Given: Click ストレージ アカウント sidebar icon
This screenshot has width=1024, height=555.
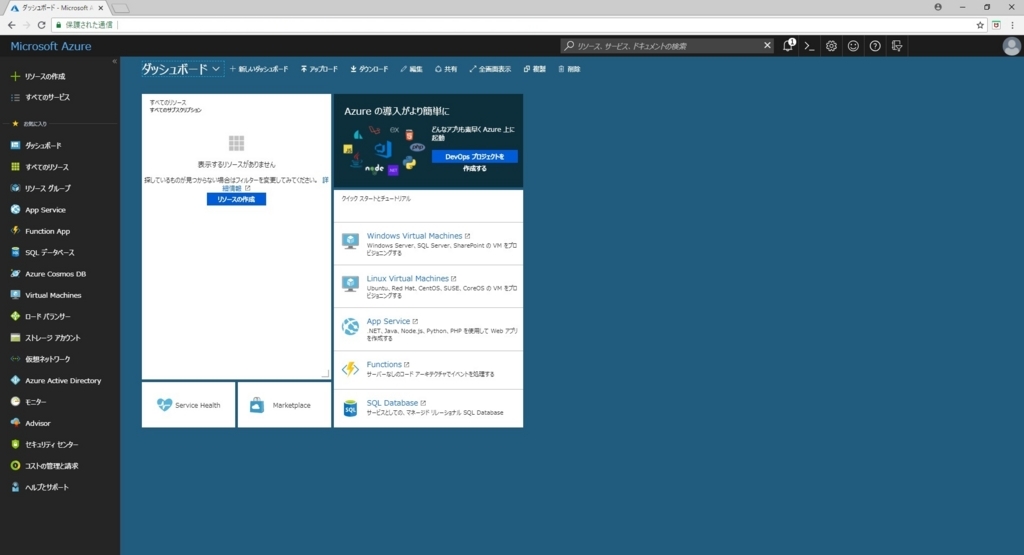Looking at the screenshot, I should tap(15, 338).
